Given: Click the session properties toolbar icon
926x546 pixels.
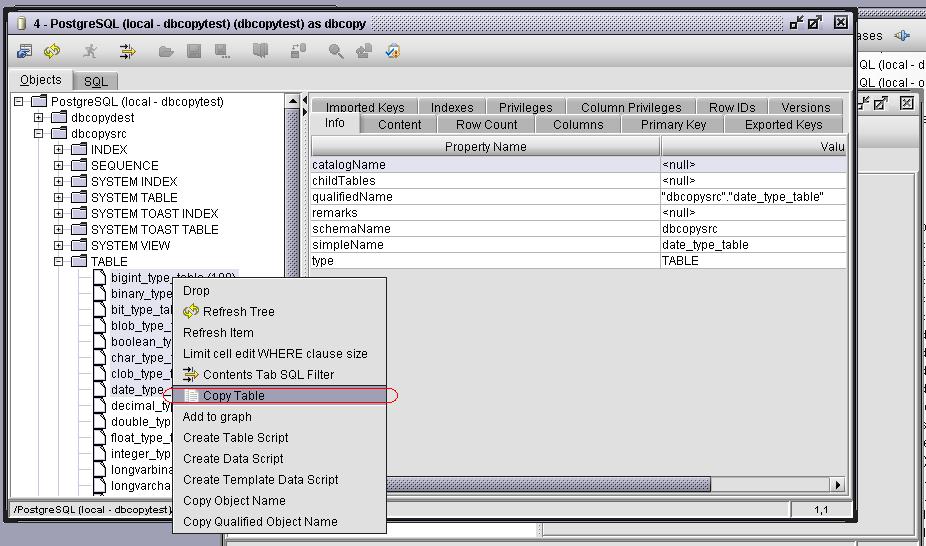Looking at the screenshot, I should (x=25, y=51).
